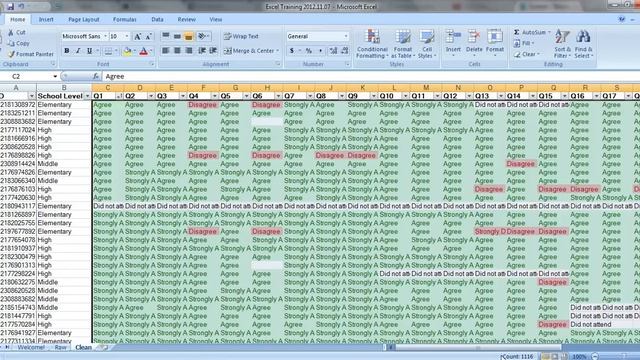Toggle middle vertical alignment
This screenshot has height=360, width=640.
177,36
